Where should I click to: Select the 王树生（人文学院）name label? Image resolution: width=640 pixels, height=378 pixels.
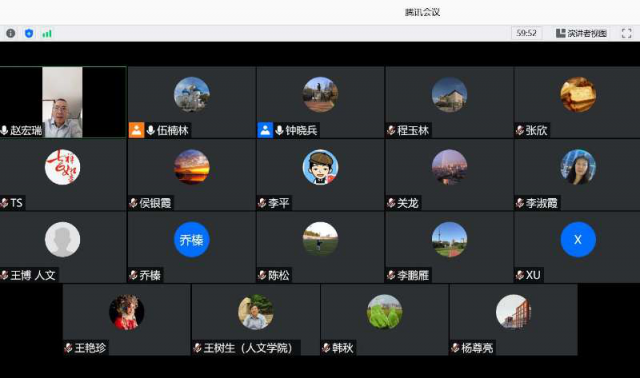(248, 348)
